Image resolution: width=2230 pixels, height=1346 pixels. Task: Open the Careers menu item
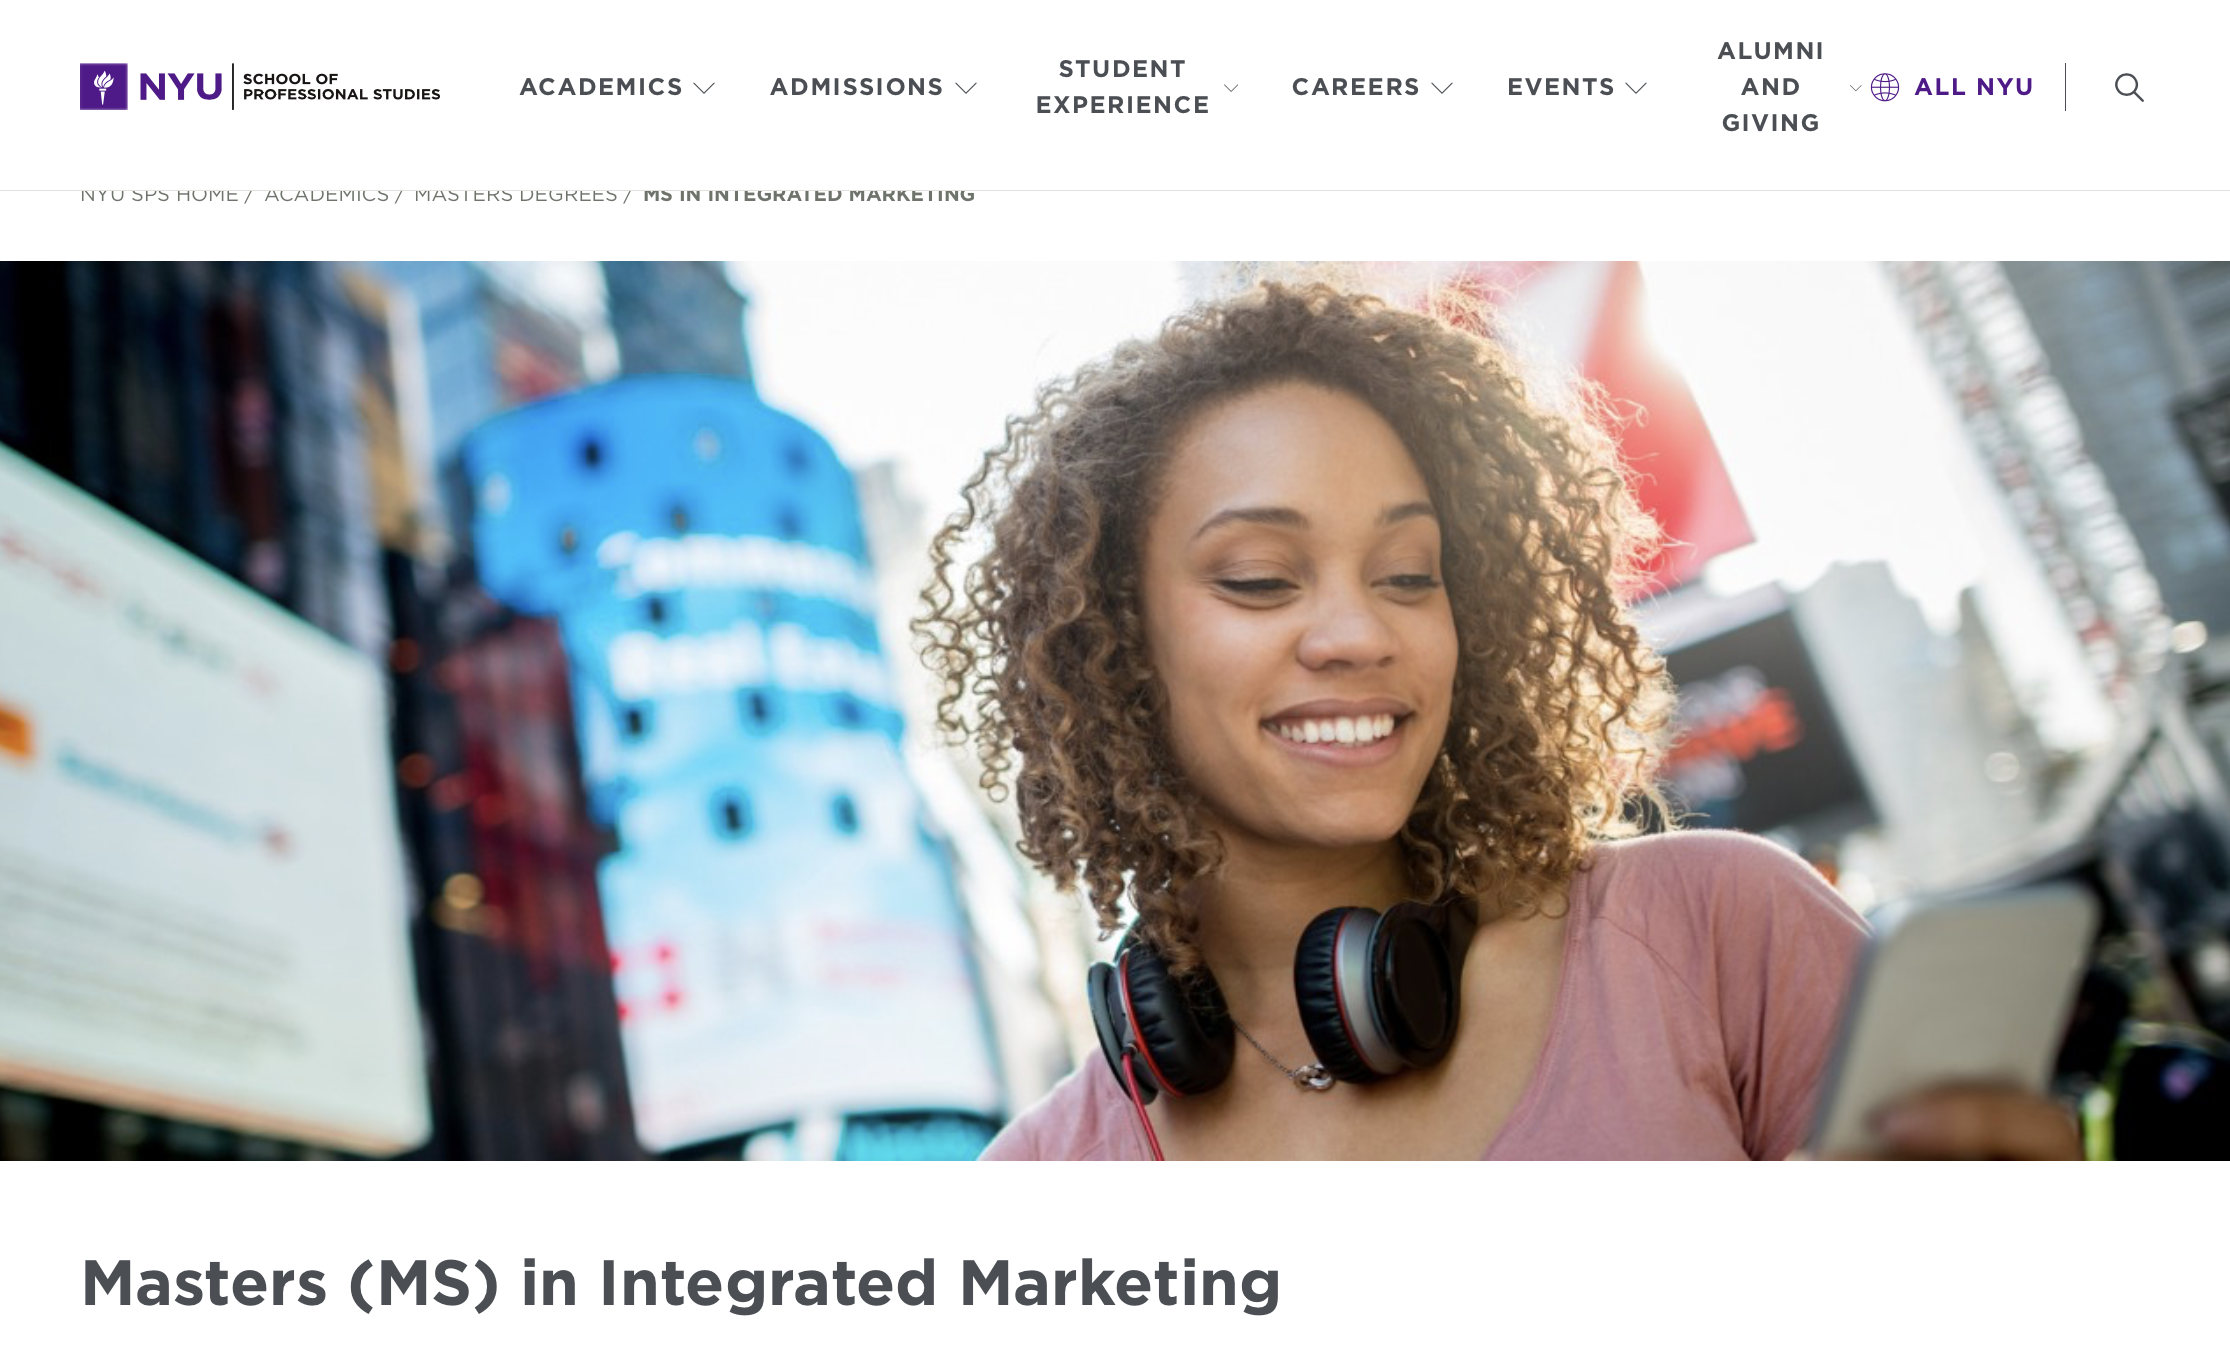click(1355, 87)
